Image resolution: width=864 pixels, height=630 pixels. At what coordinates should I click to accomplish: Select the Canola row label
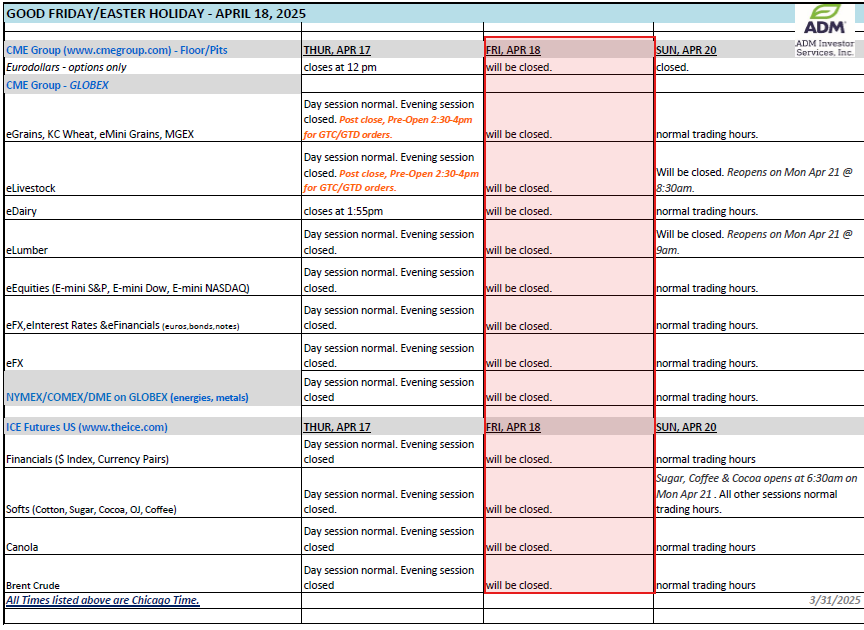click(x=23, y=547)
